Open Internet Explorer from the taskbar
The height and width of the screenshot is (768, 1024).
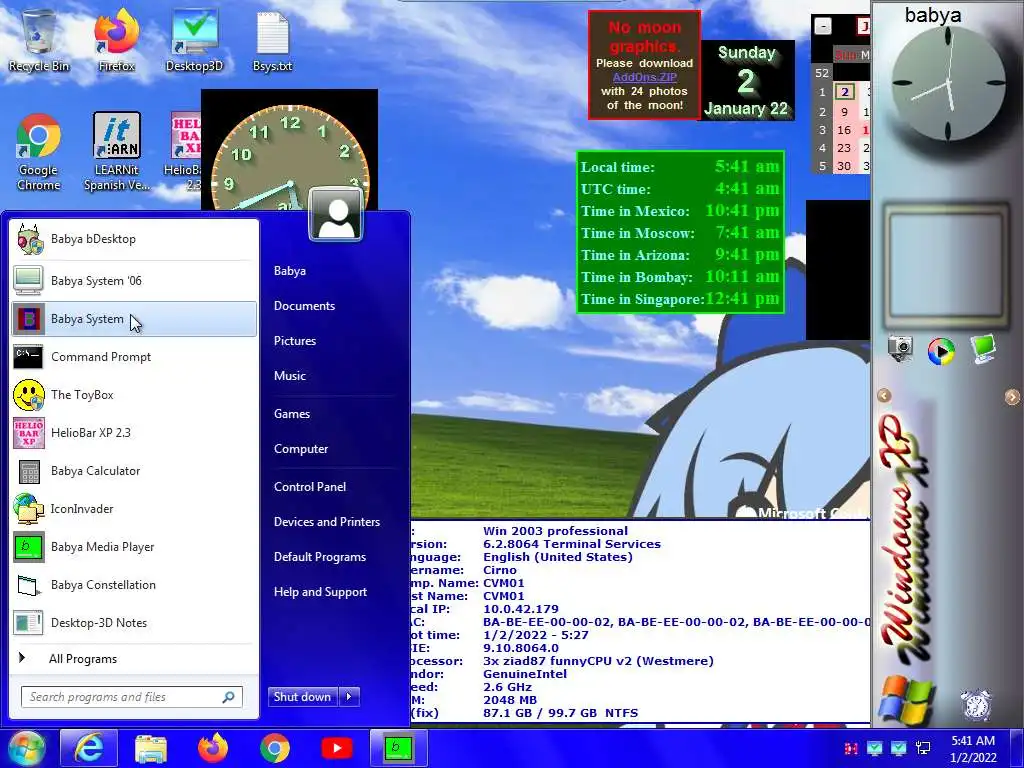click(x=89, y=748)
